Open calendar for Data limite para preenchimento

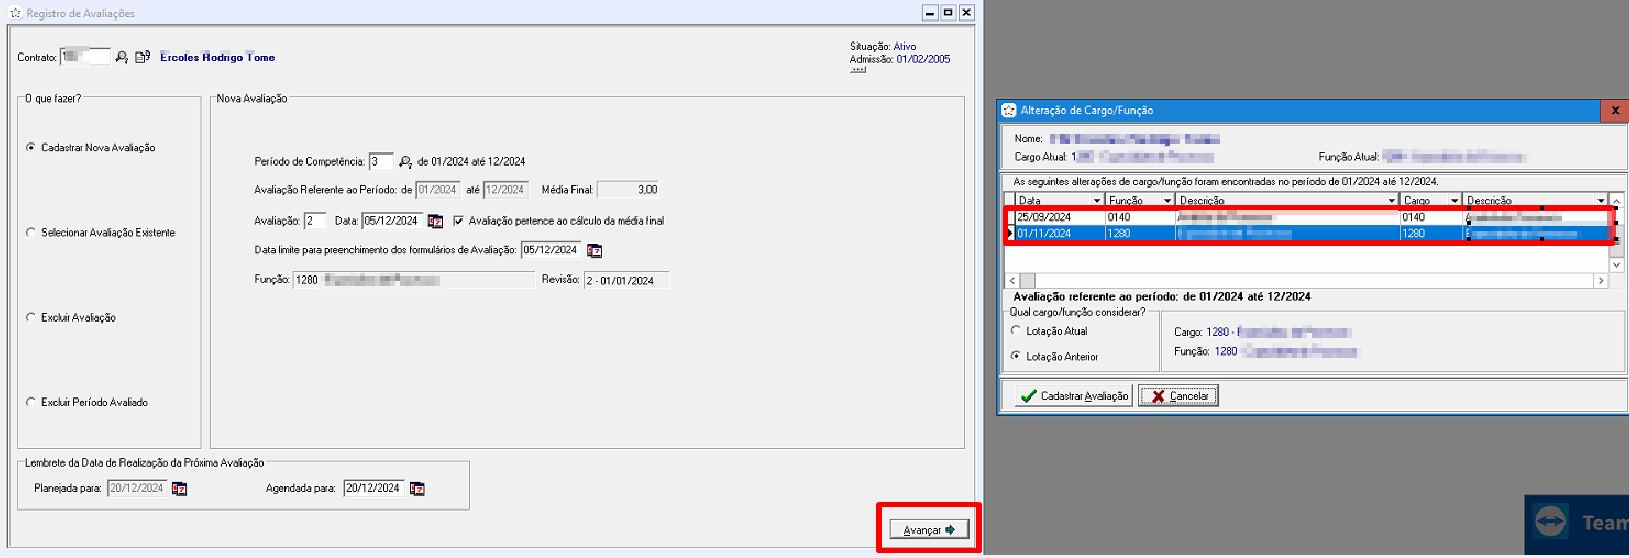point(594,250)
